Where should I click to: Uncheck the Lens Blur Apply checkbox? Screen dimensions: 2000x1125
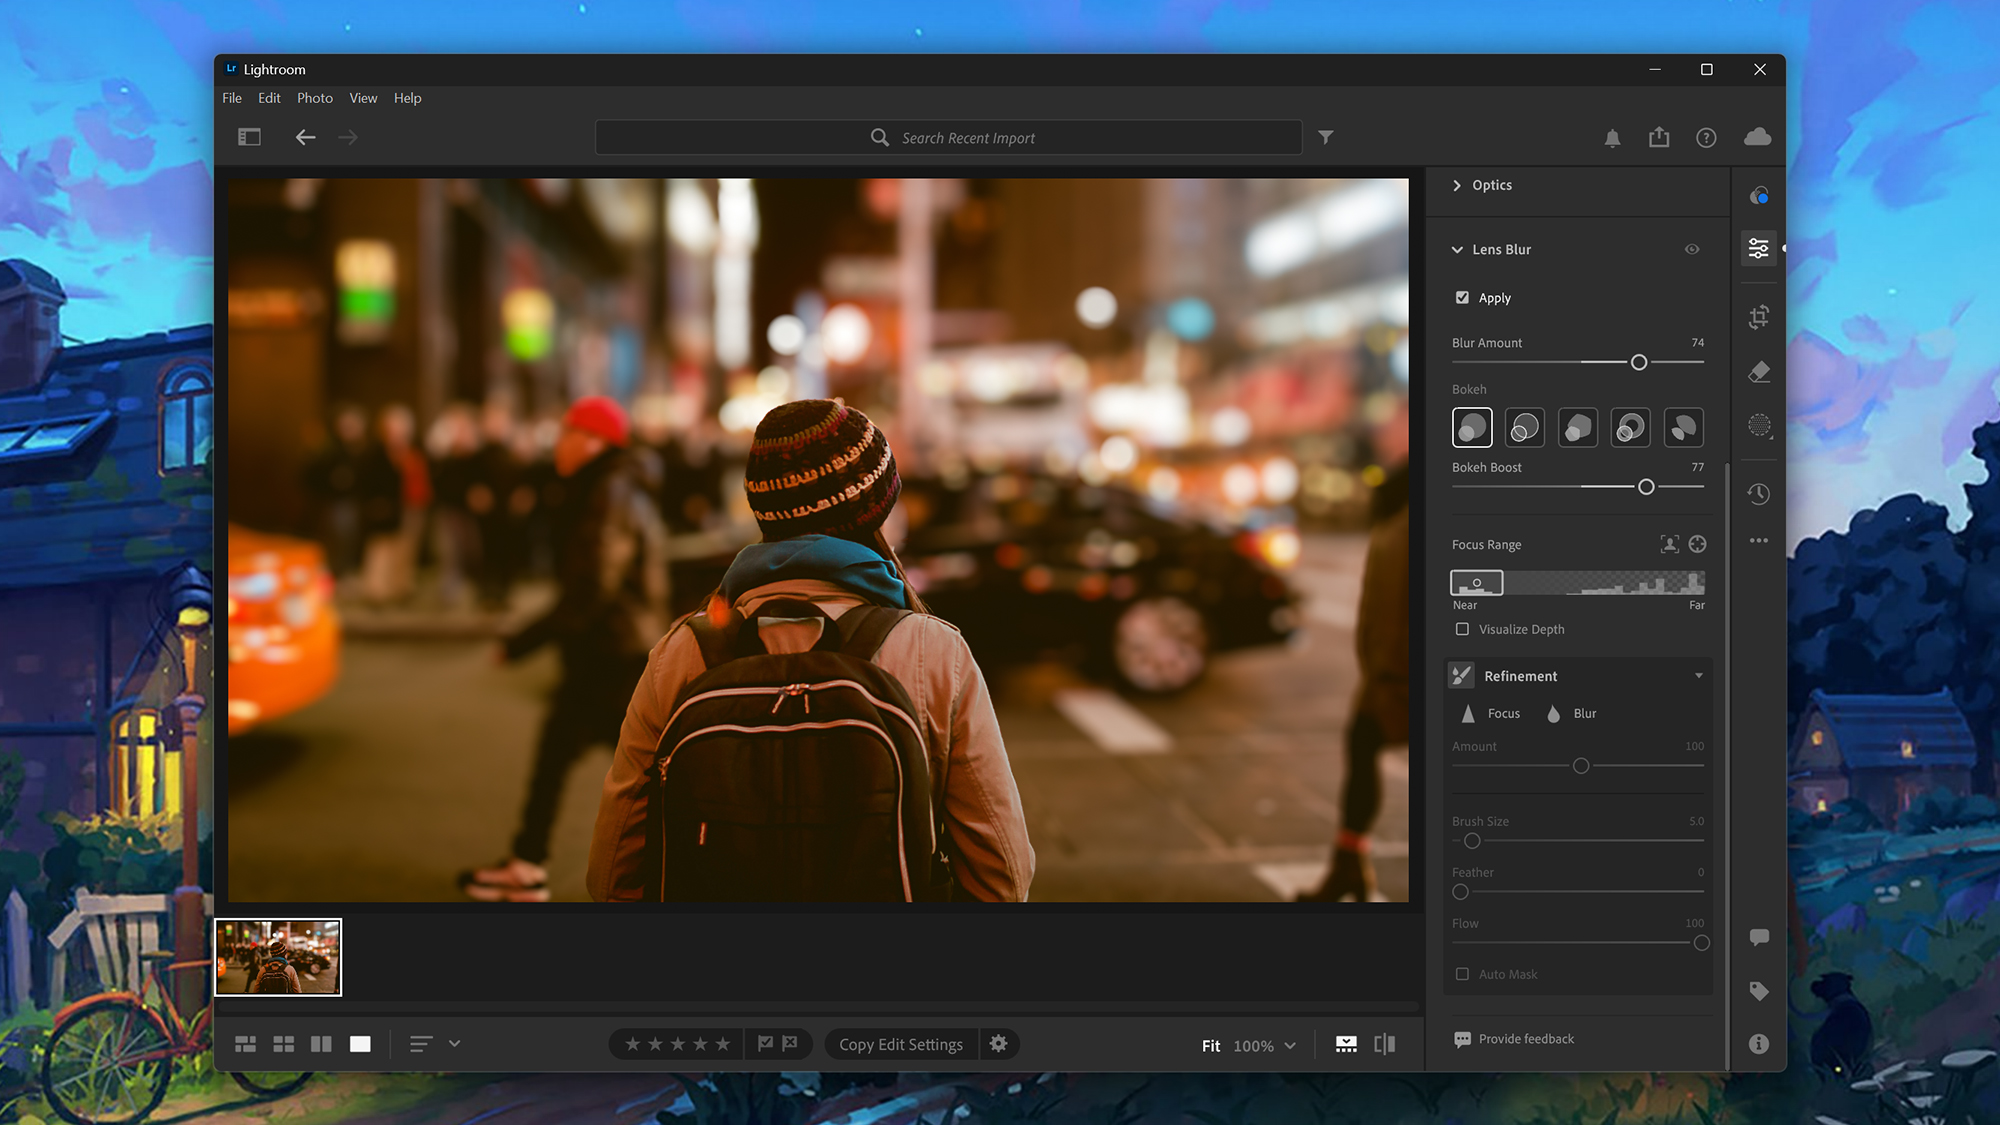(1462, 298)
